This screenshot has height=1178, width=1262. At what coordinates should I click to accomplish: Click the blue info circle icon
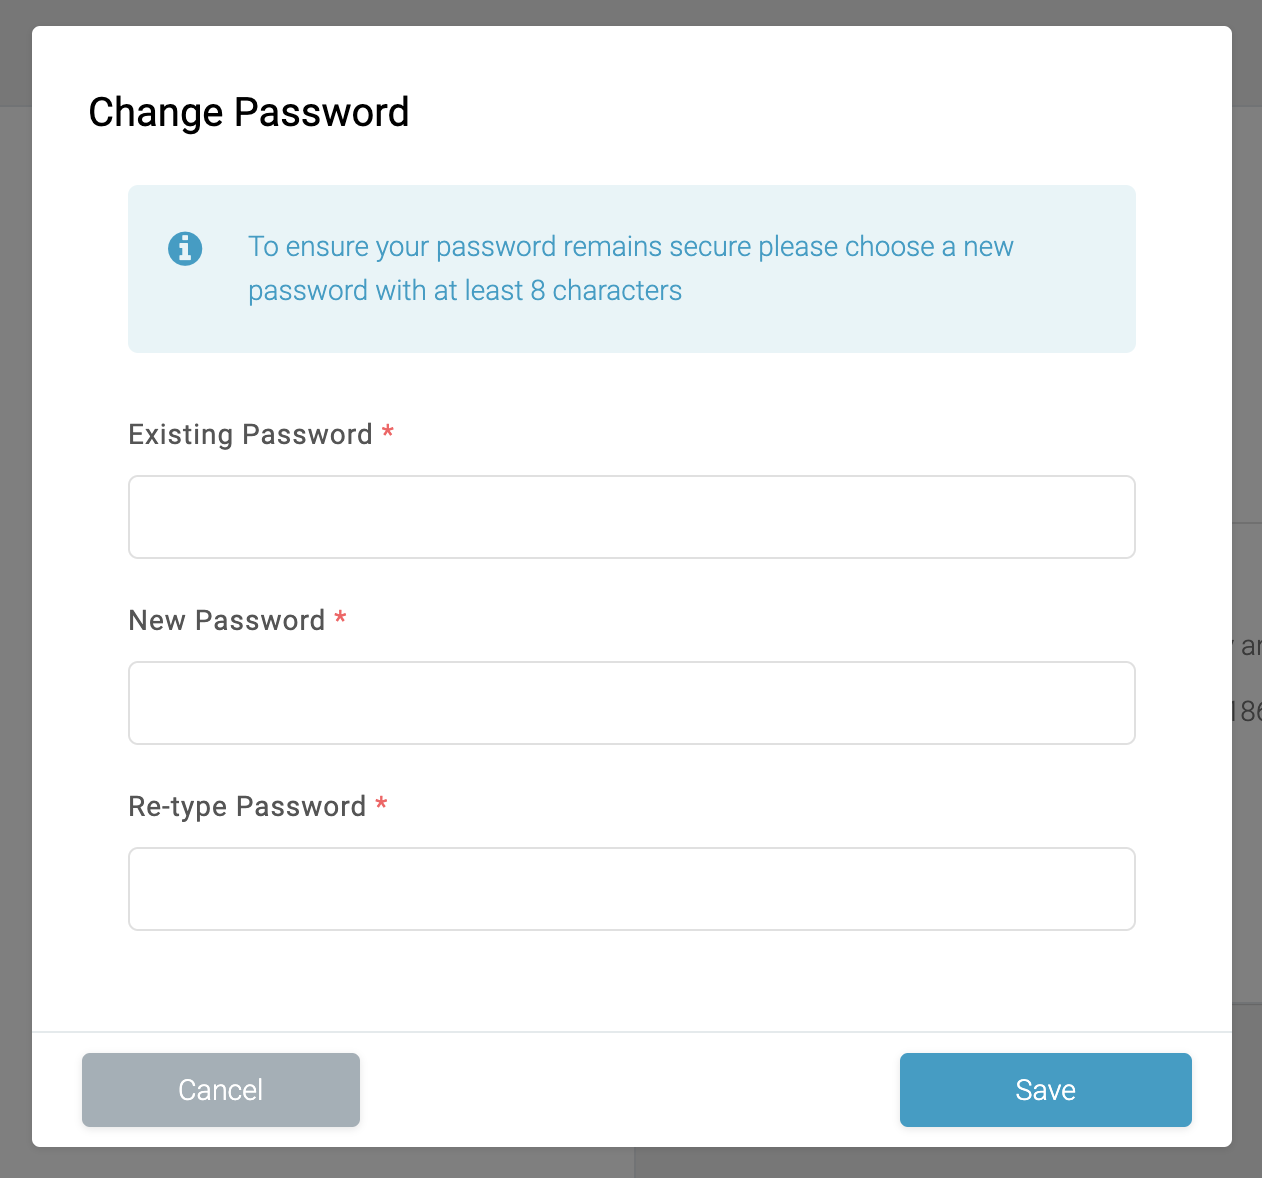tap(185, 248)
